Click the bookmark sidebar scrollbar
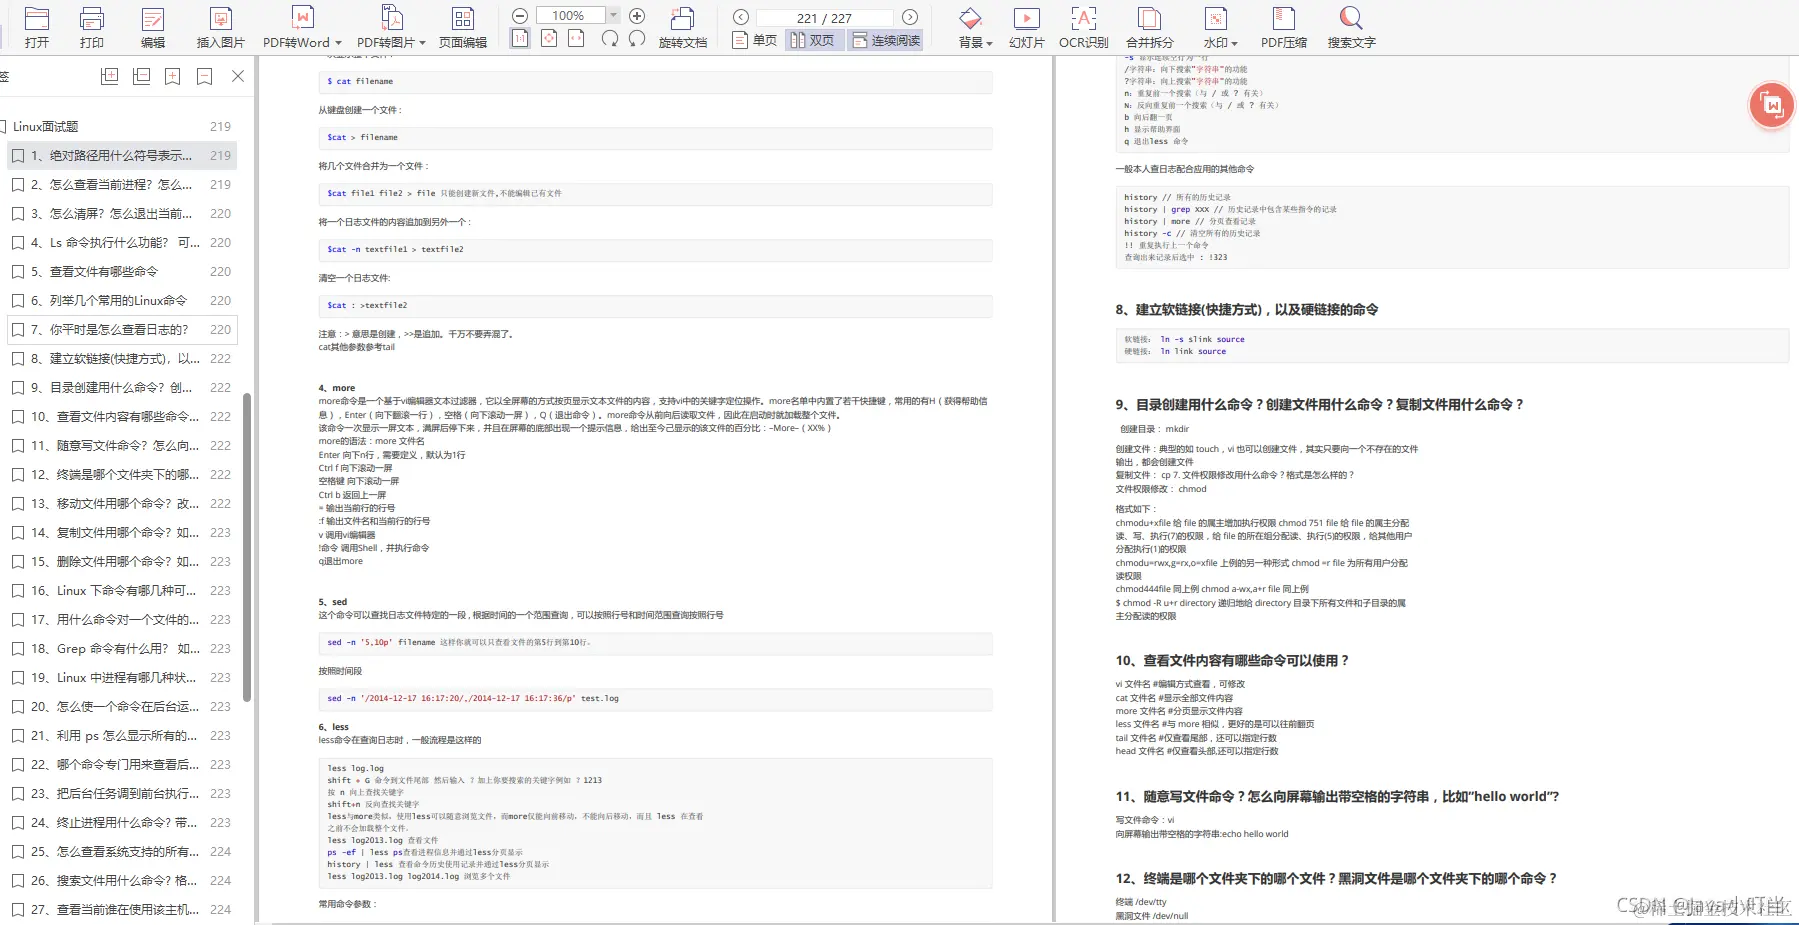Screen dimensions: 1799x925 (247, 547)
